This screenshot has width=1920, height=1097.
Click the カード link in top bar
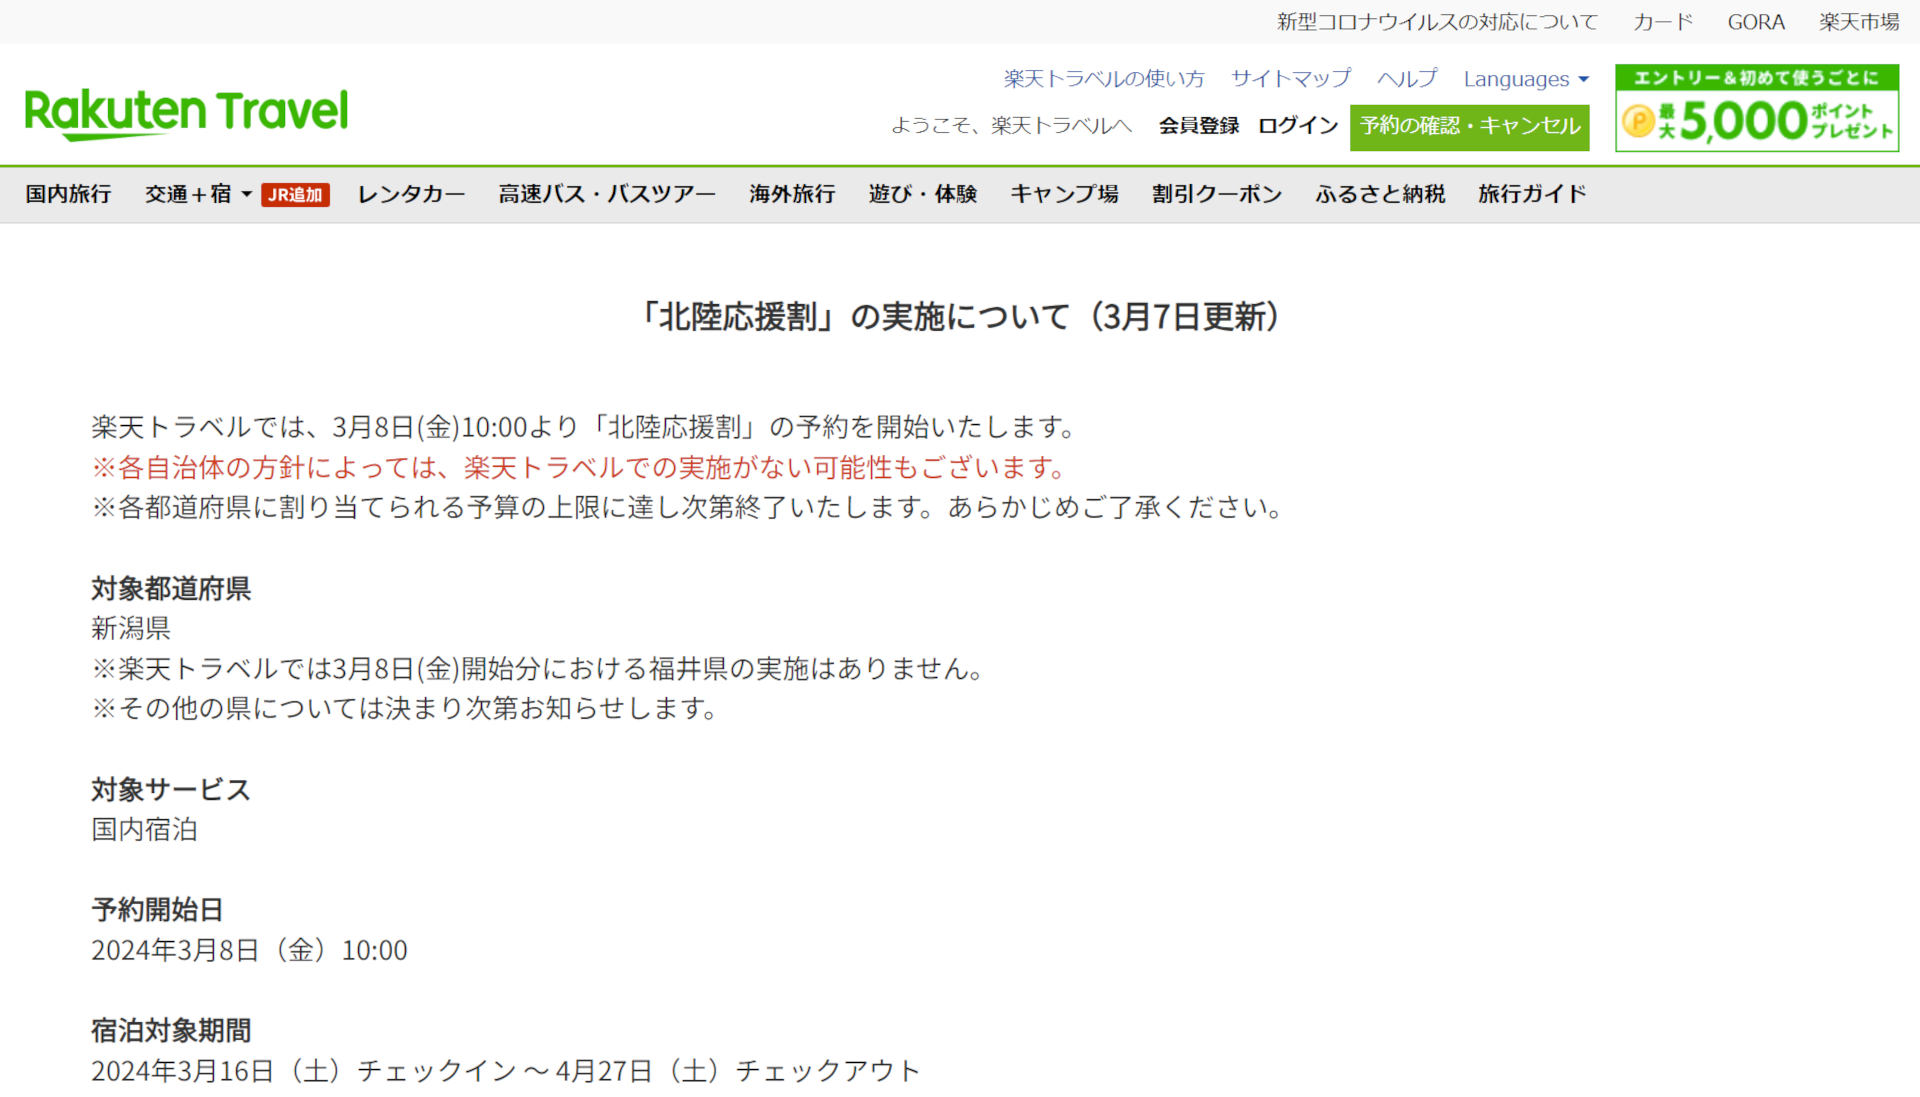click(x=1663, y=22)
